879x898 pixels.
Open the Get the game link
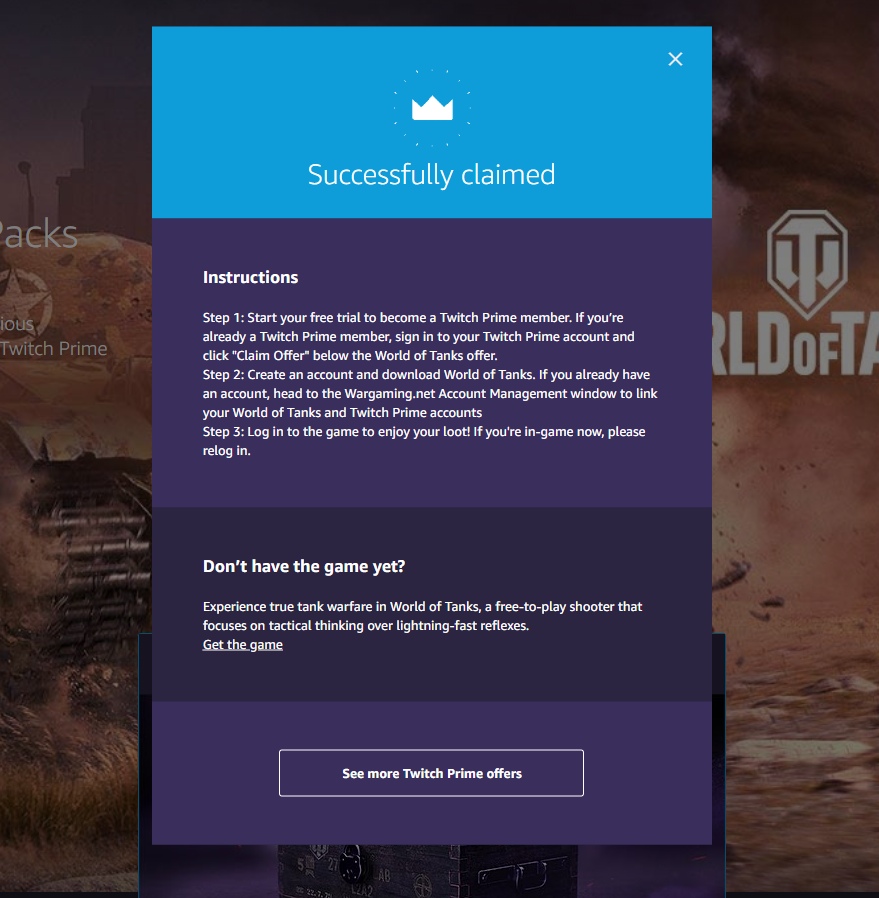coord(243,644)
